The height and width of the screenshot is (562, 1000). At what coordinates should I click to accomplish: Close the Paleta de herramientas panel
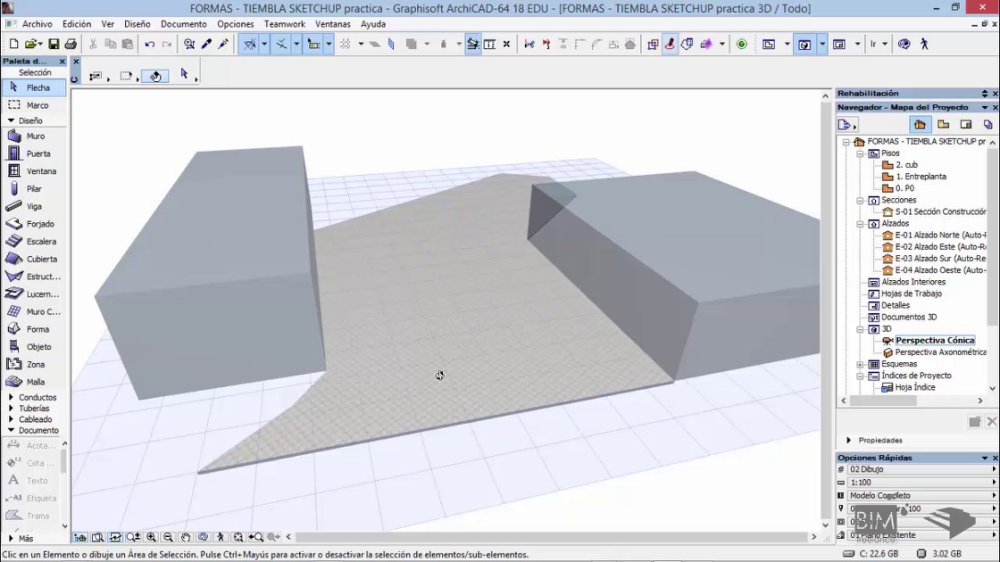click(x=62, y=61)
